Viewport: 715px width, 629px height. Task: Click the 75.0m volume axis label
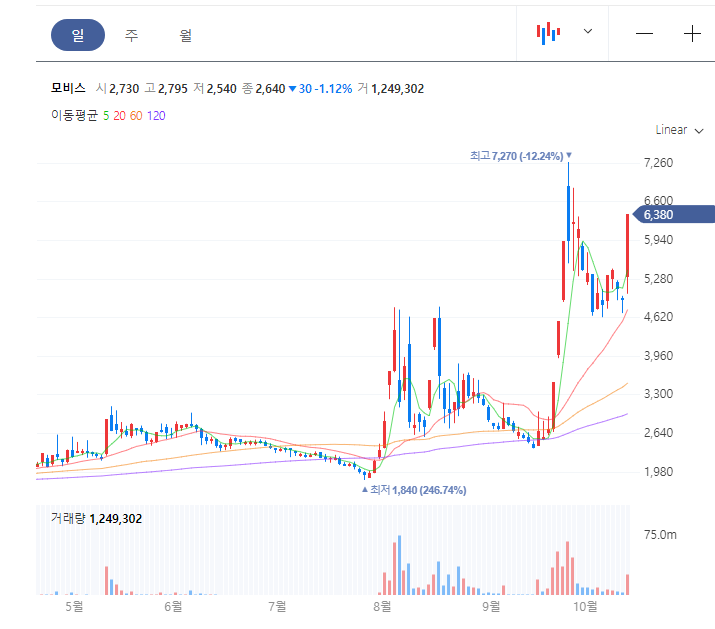click(x=660, y=535)
